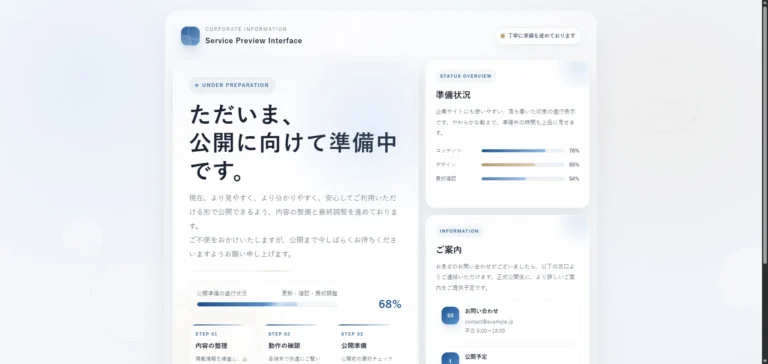The image size is (768, 364).
Task: Click the UNDER PREPARATION badge
Action: tap(232, 85)
